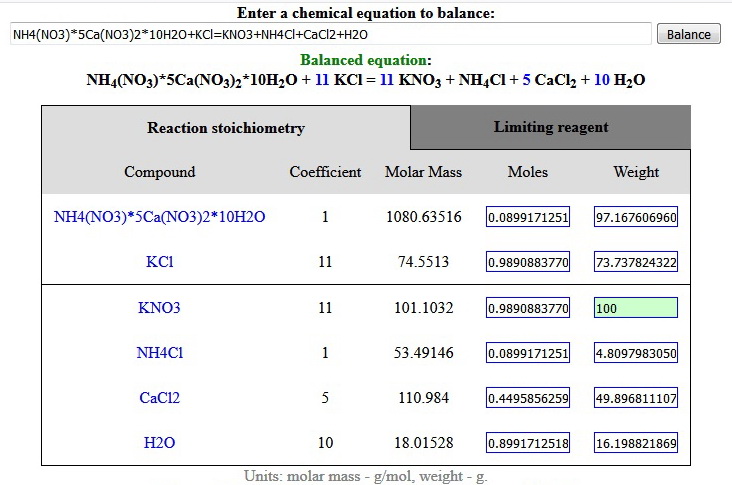Open the KCl compound link

160,261
